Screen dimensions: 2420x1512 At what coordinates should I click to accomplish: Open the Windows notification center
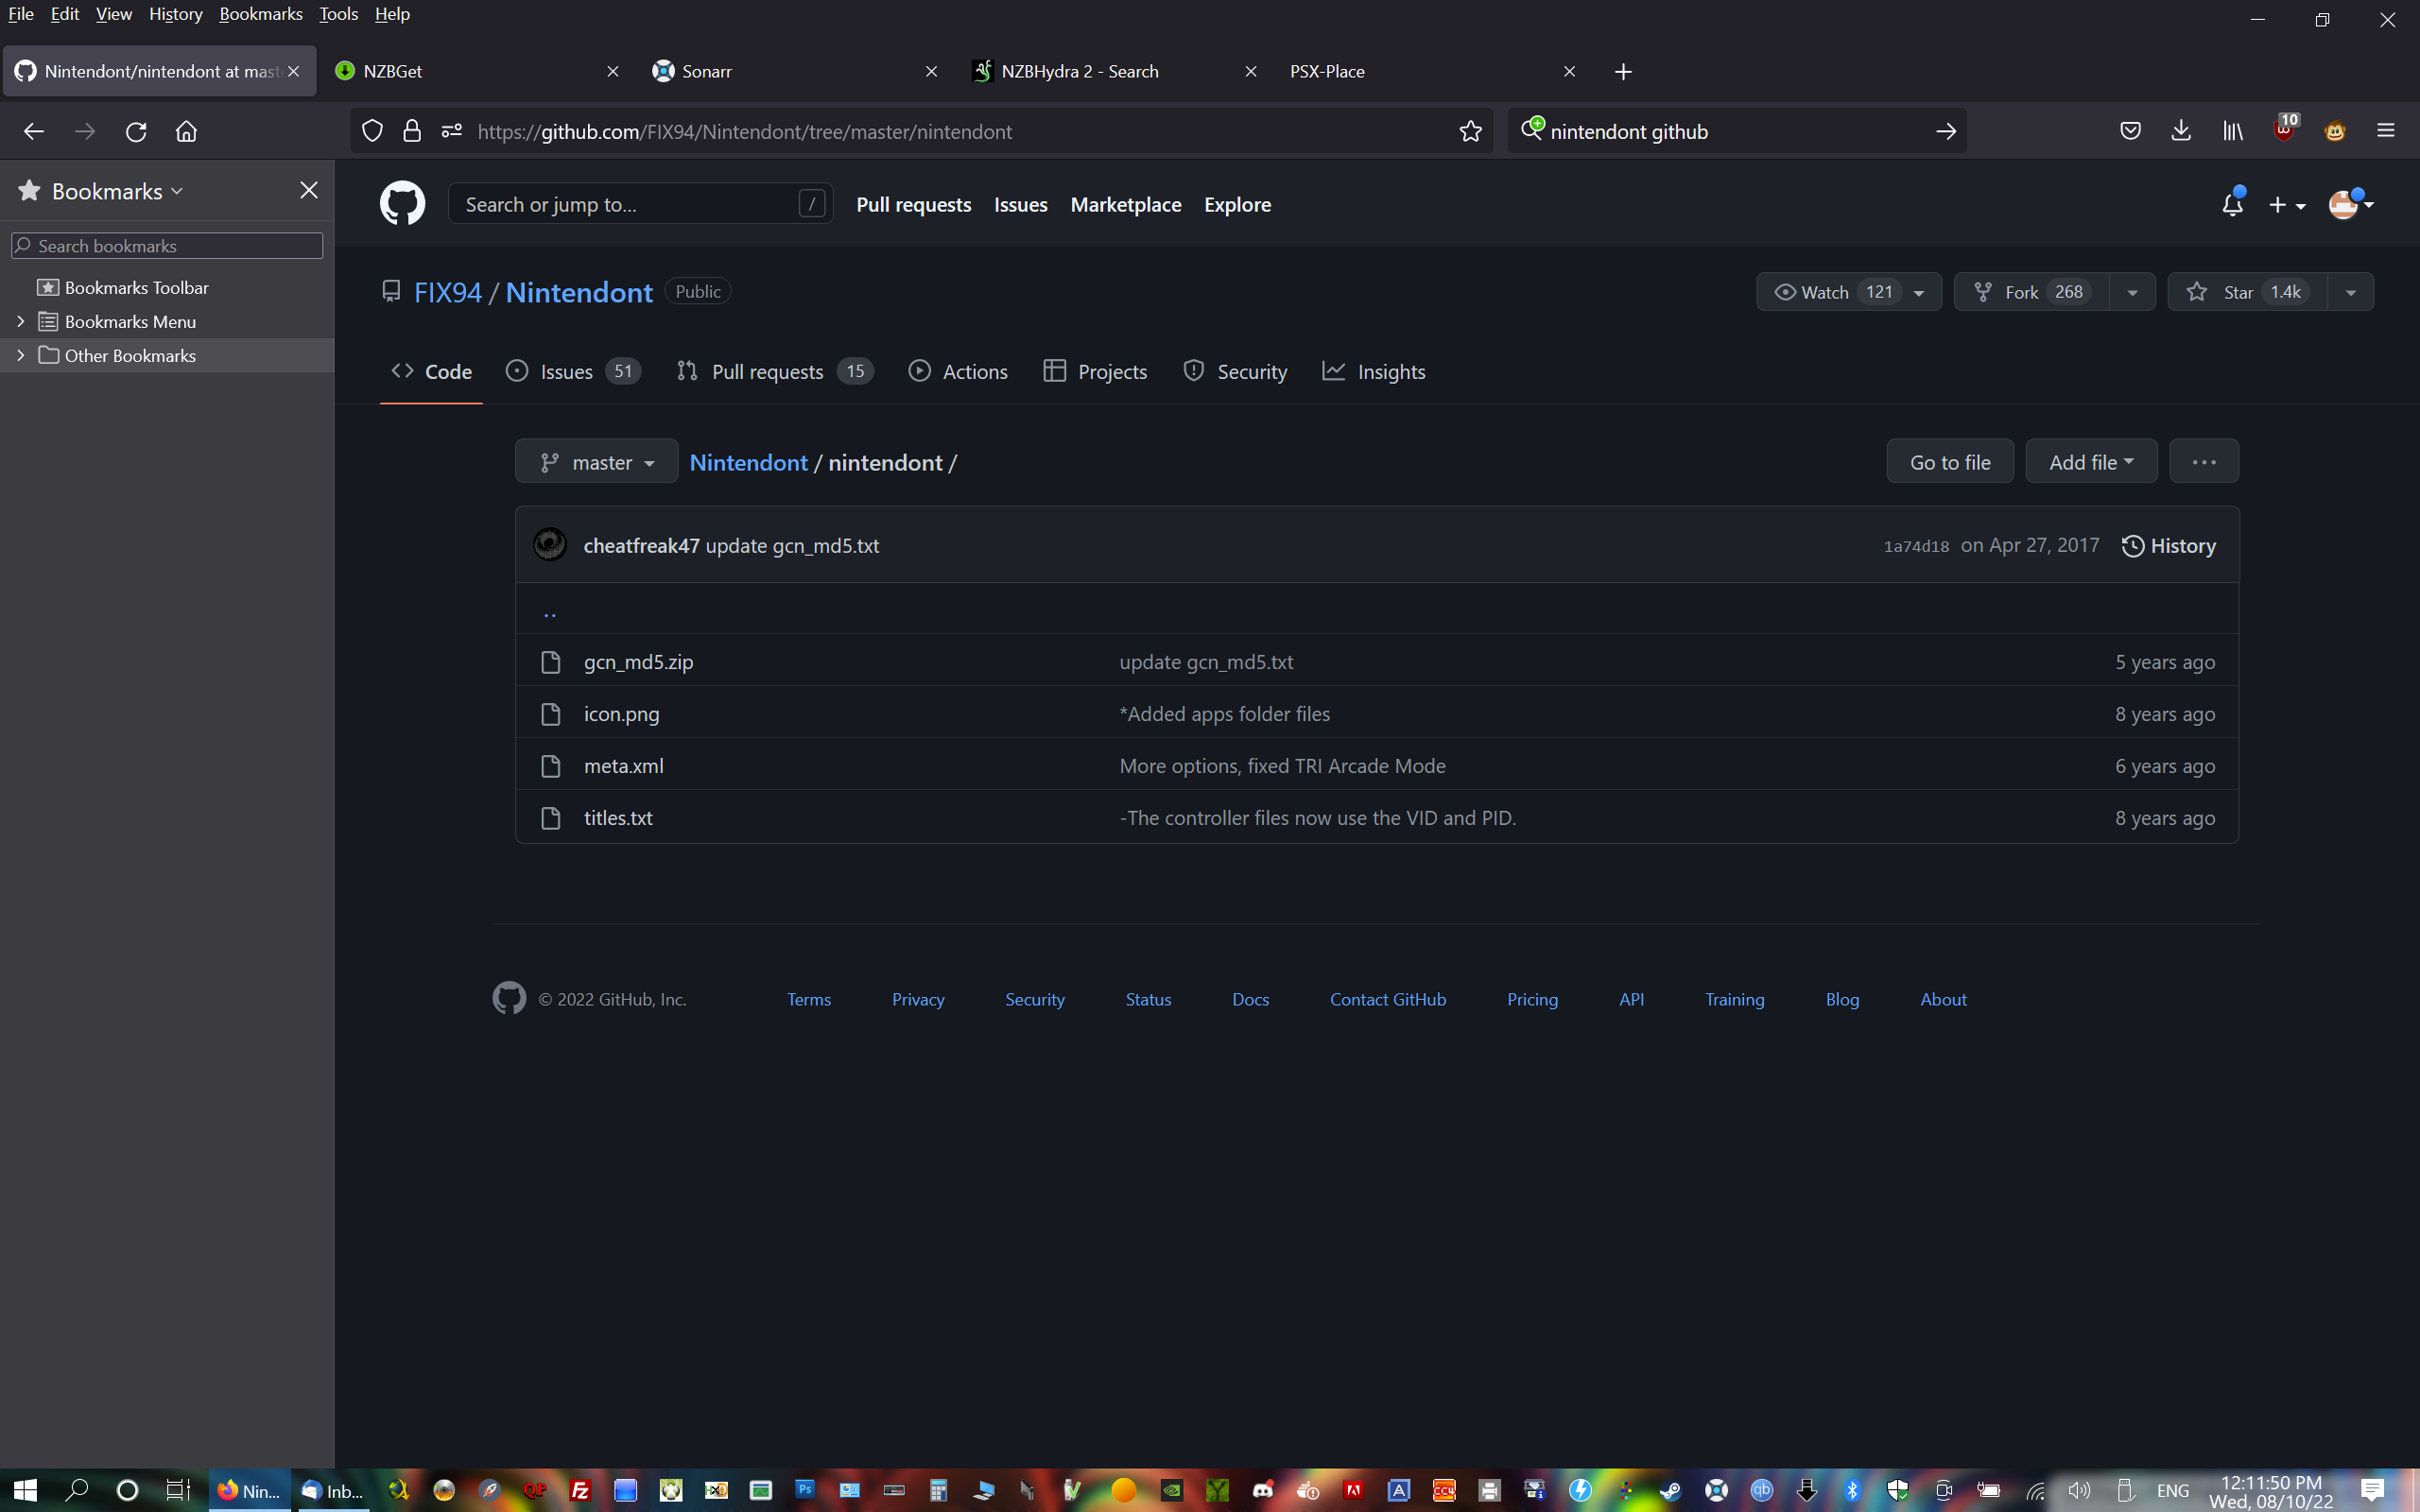pyautogui.click(x=2372, y=1490)
